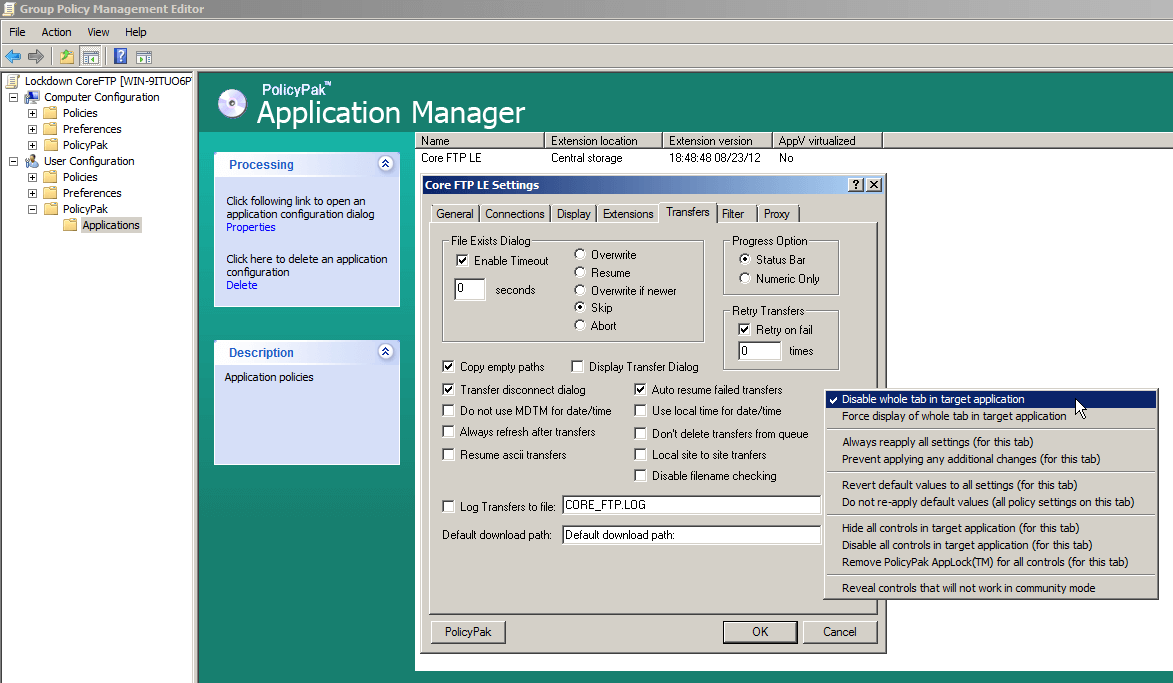The height and width of the screenshot is (683, 1173).
Task: Collapse the User Configuration node
Action: coord(13,161)
